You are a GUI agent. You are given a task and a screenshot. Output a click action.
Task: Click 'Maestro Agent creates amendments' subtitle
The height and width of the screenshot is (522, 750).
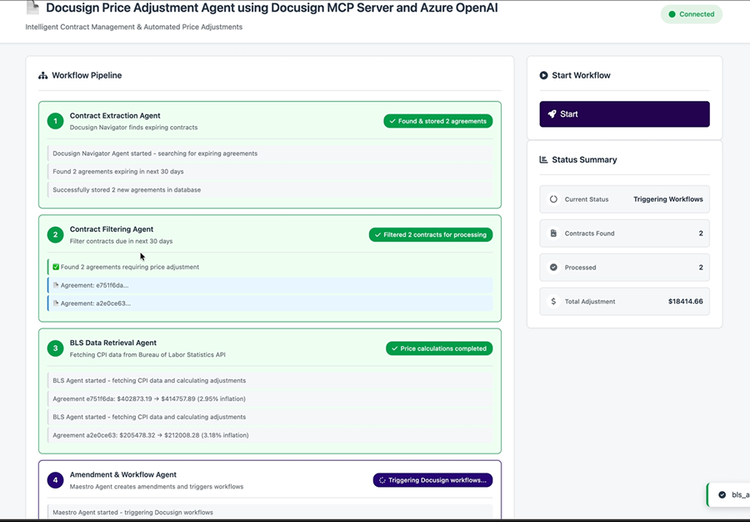pyautogui.click(x=156, y=487)
